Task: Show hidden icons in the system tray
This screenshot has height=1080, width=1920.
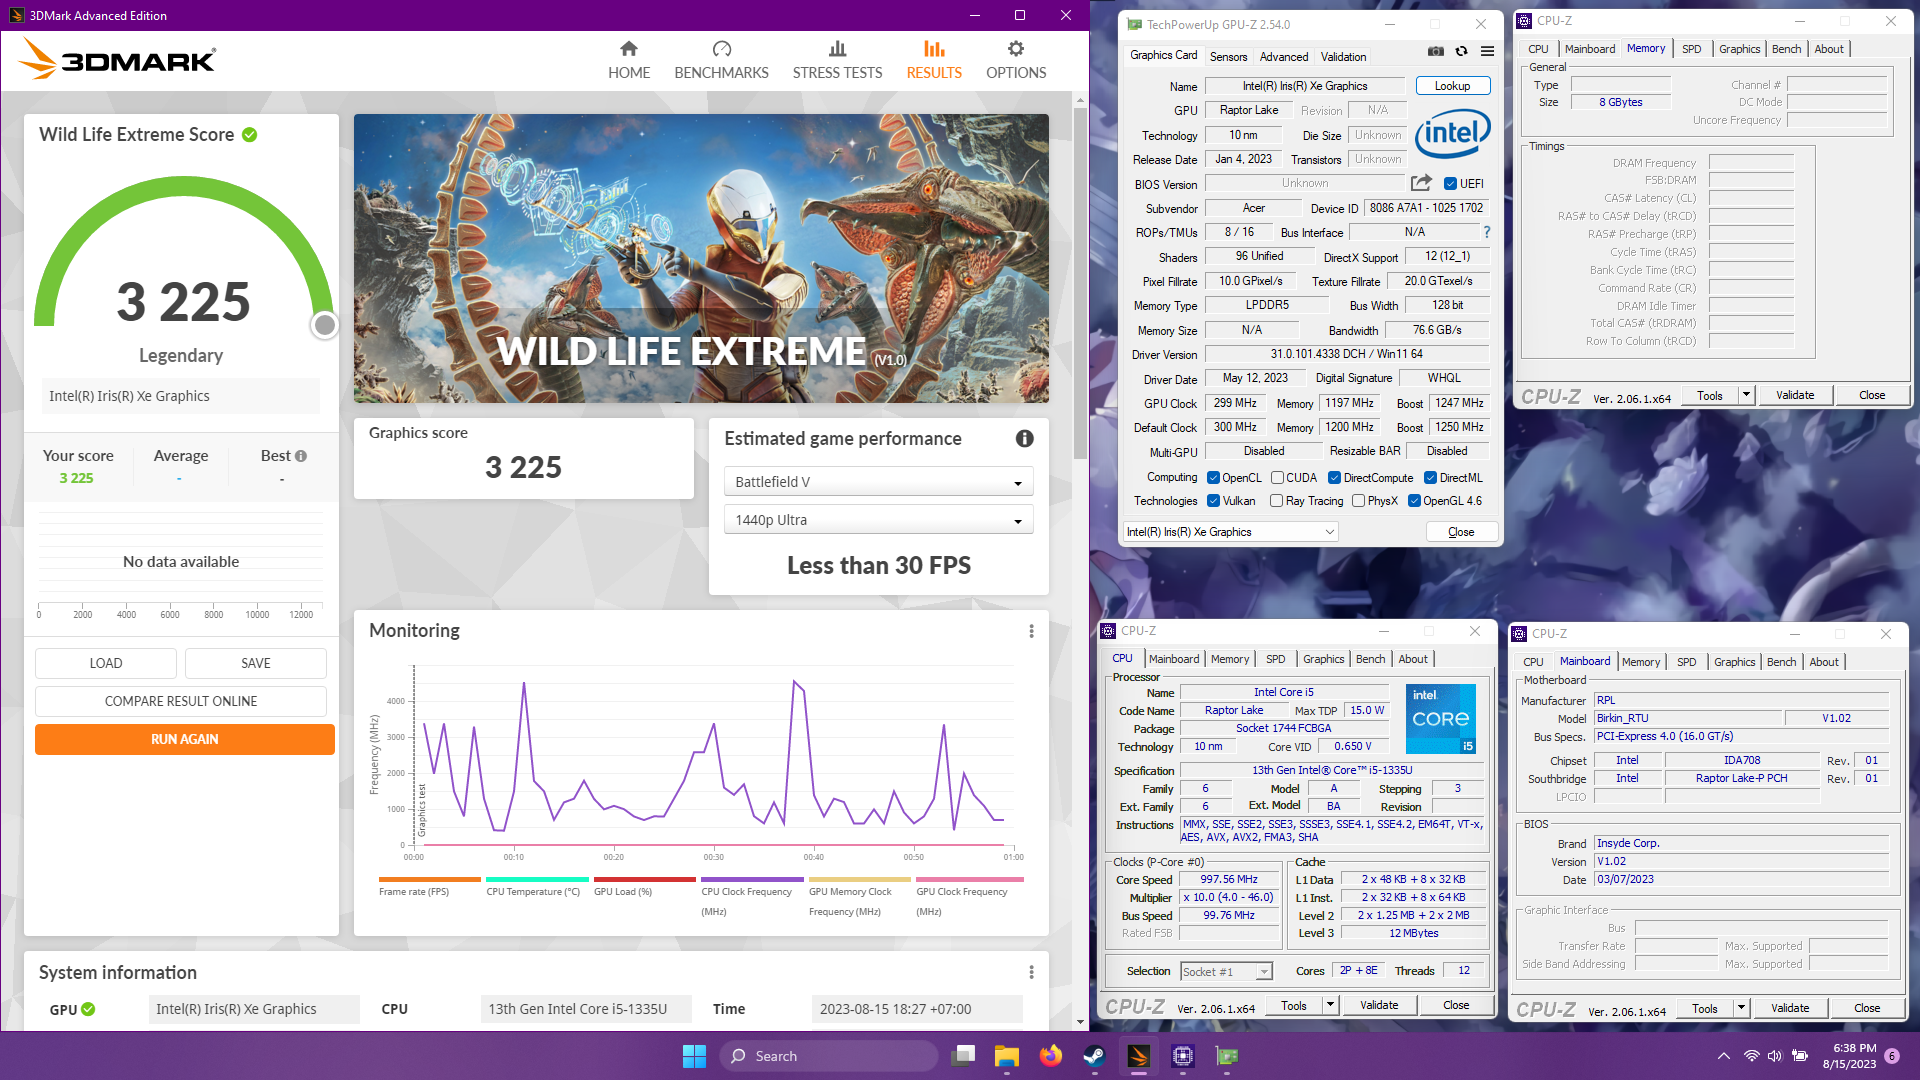Action: click(x=1723, y=1056)
